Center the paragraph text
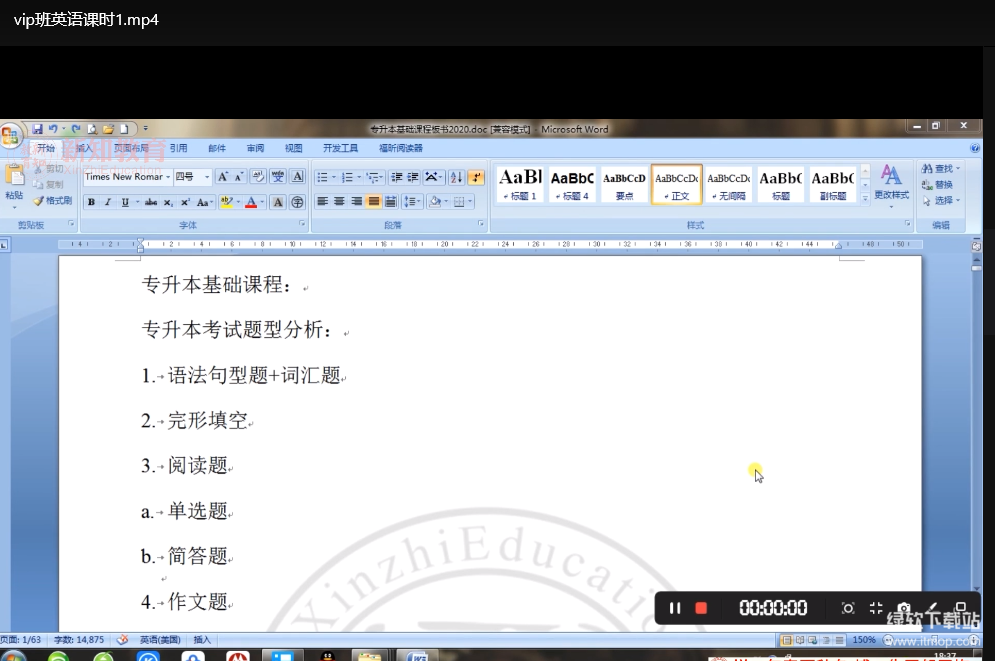The width and height of the screenshot is (995, 661). (339, 202)
